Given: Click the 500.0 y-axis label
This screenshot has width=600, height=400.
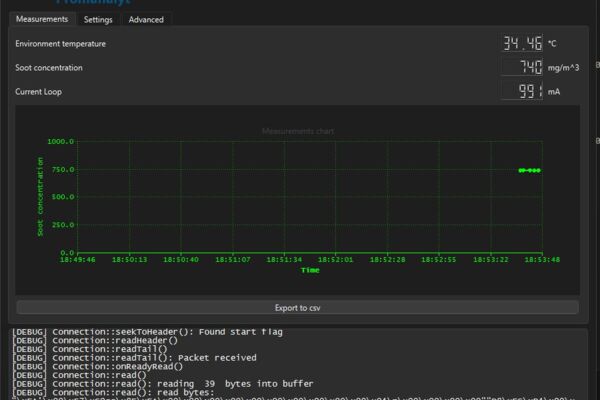Looking at the screenshot, I should [x=63, y=197].
